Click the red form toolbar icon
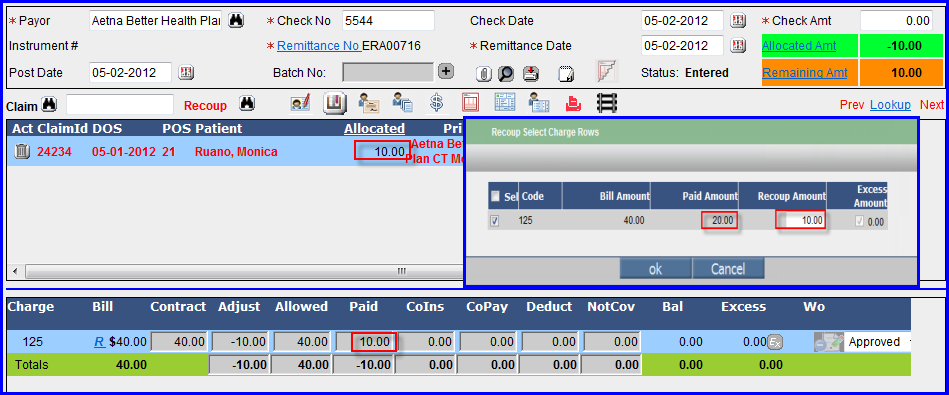The height and width of the screenshot is (395, 949). (470, 103)
